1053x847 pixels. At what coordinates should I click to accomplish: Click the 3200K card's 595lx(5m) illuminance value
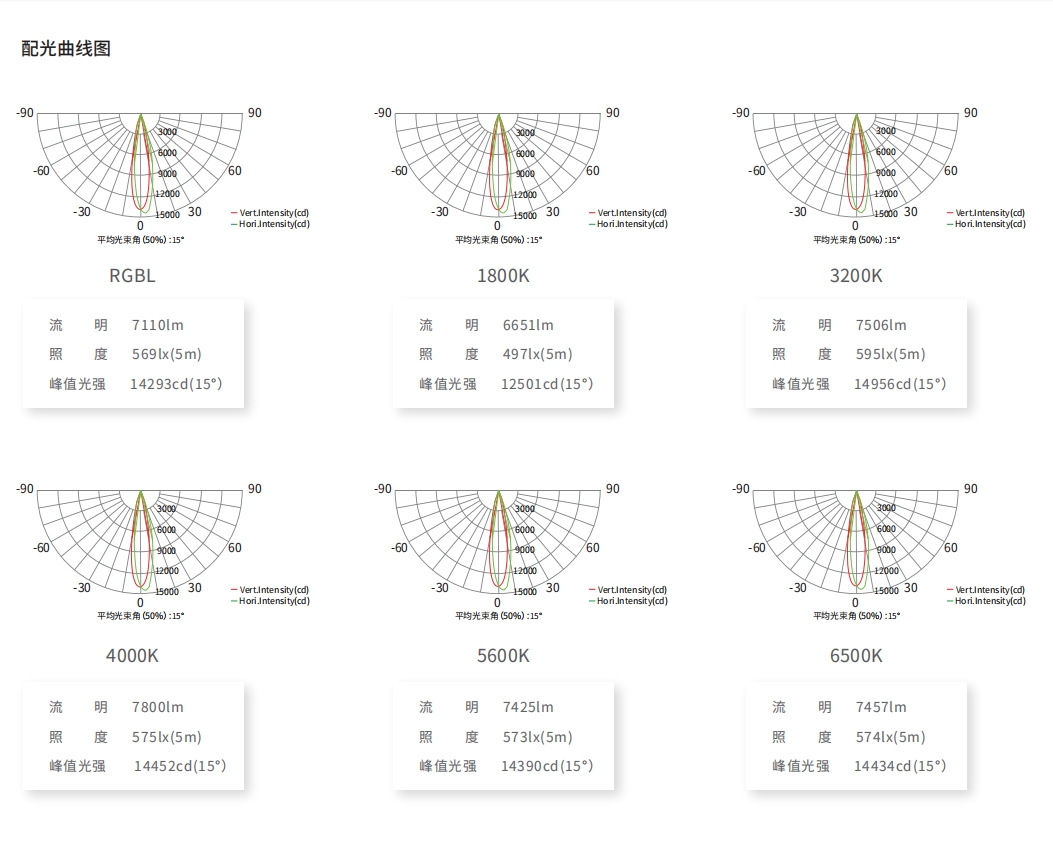click(890, 354)
